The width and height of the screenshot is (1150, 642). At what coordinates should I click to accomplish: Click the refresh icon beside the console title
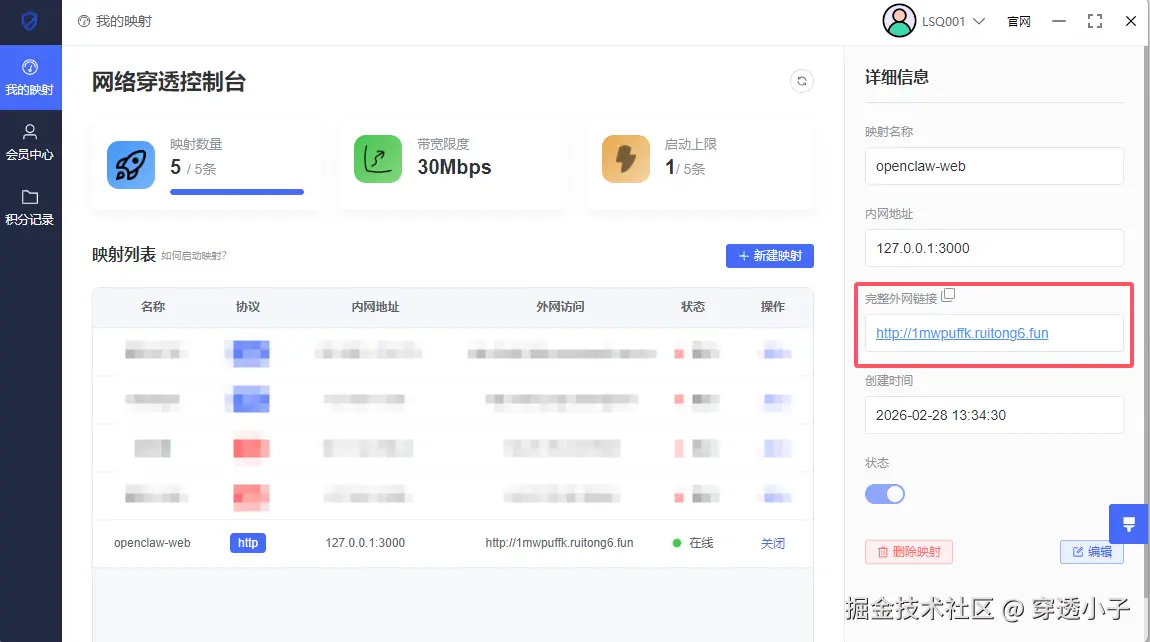click(802, 81)
